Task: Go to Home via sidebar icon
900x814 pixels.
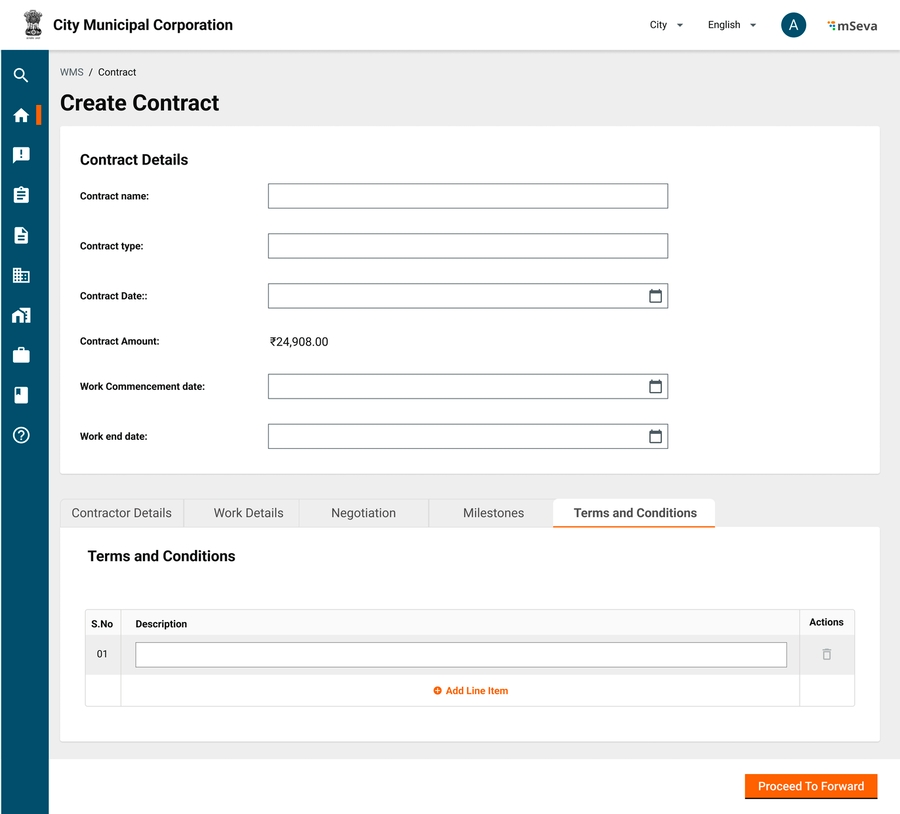Action: click(x=21, y=115)
